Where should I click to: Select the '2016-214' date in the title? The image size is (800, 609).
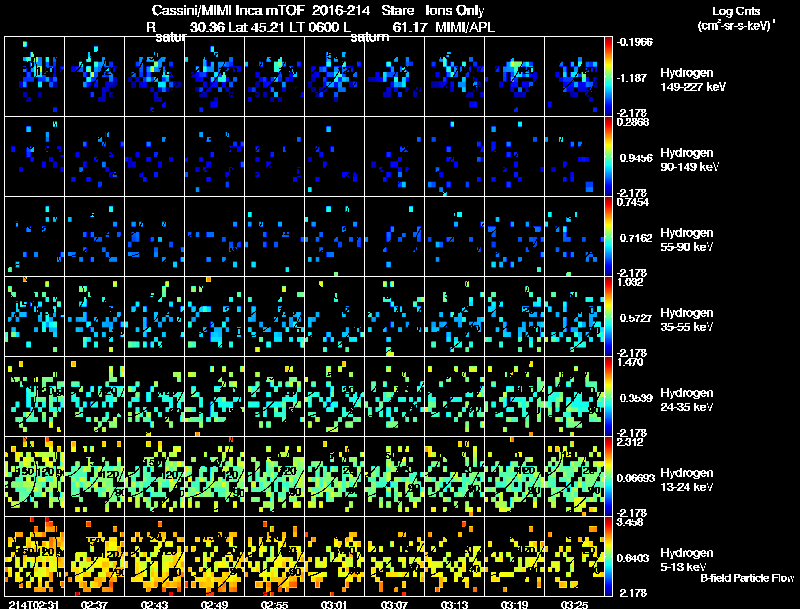[340, 11]
